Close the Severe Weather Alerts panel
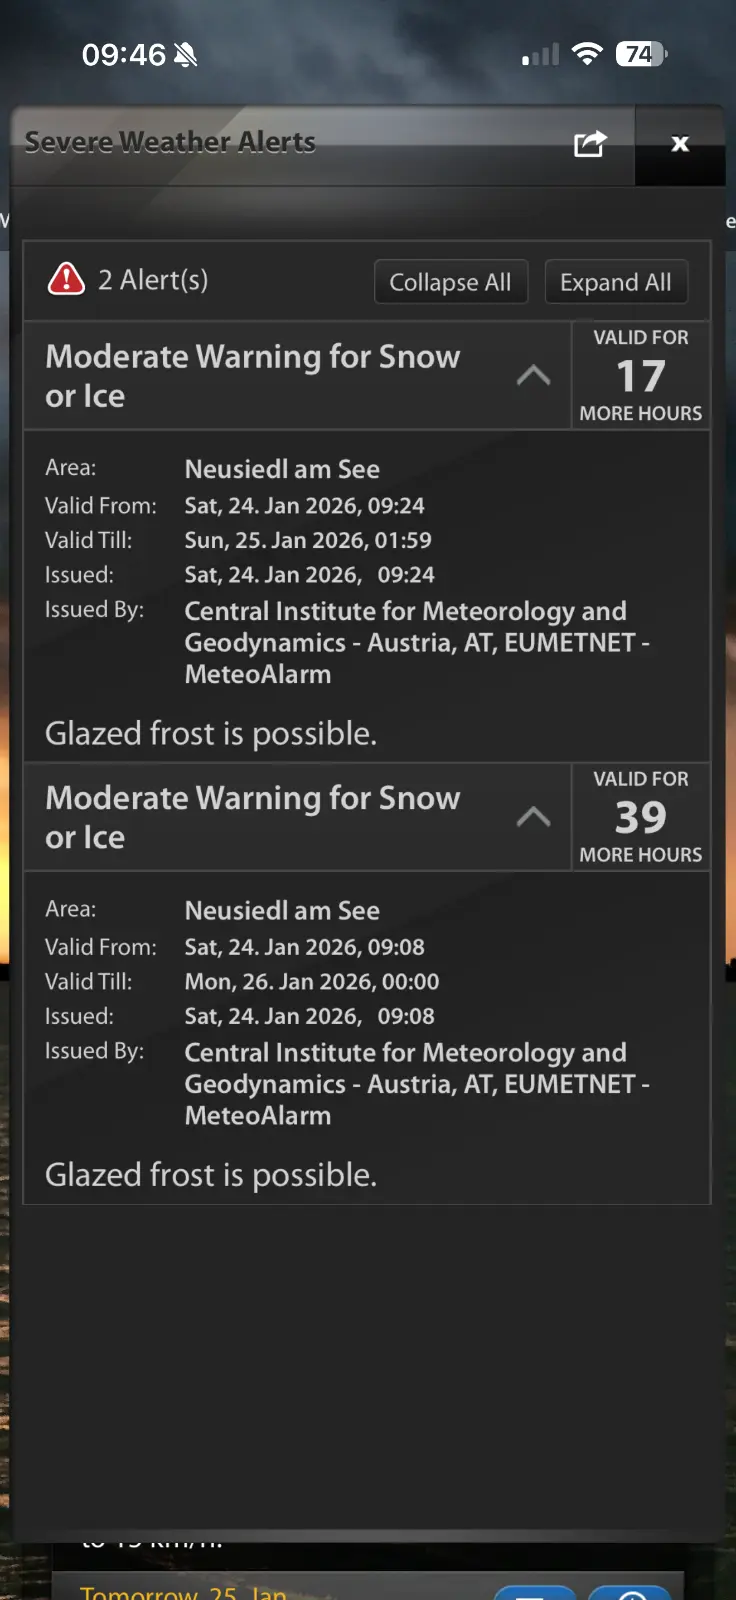This screenshot has height=1600, width=736. click(x=680, y=144)
